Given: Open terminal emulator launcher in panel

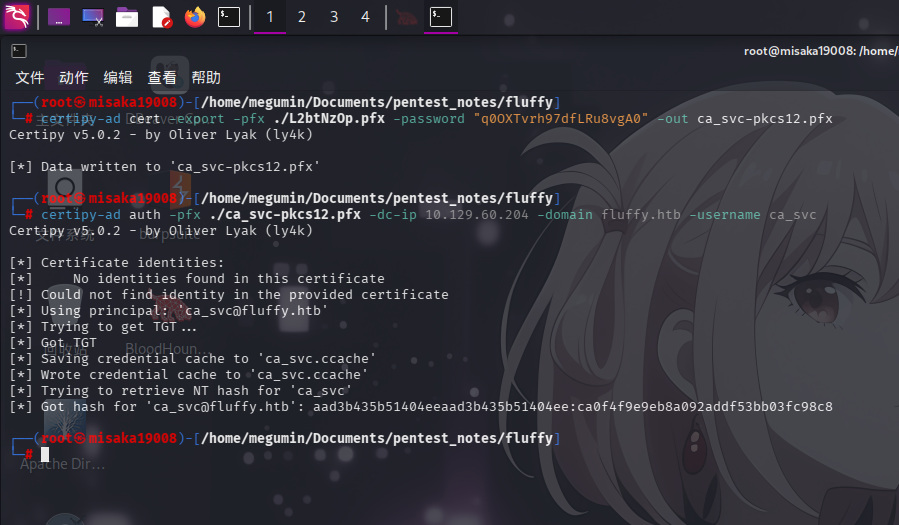Looking at the screenshot, I should [229, 17].
